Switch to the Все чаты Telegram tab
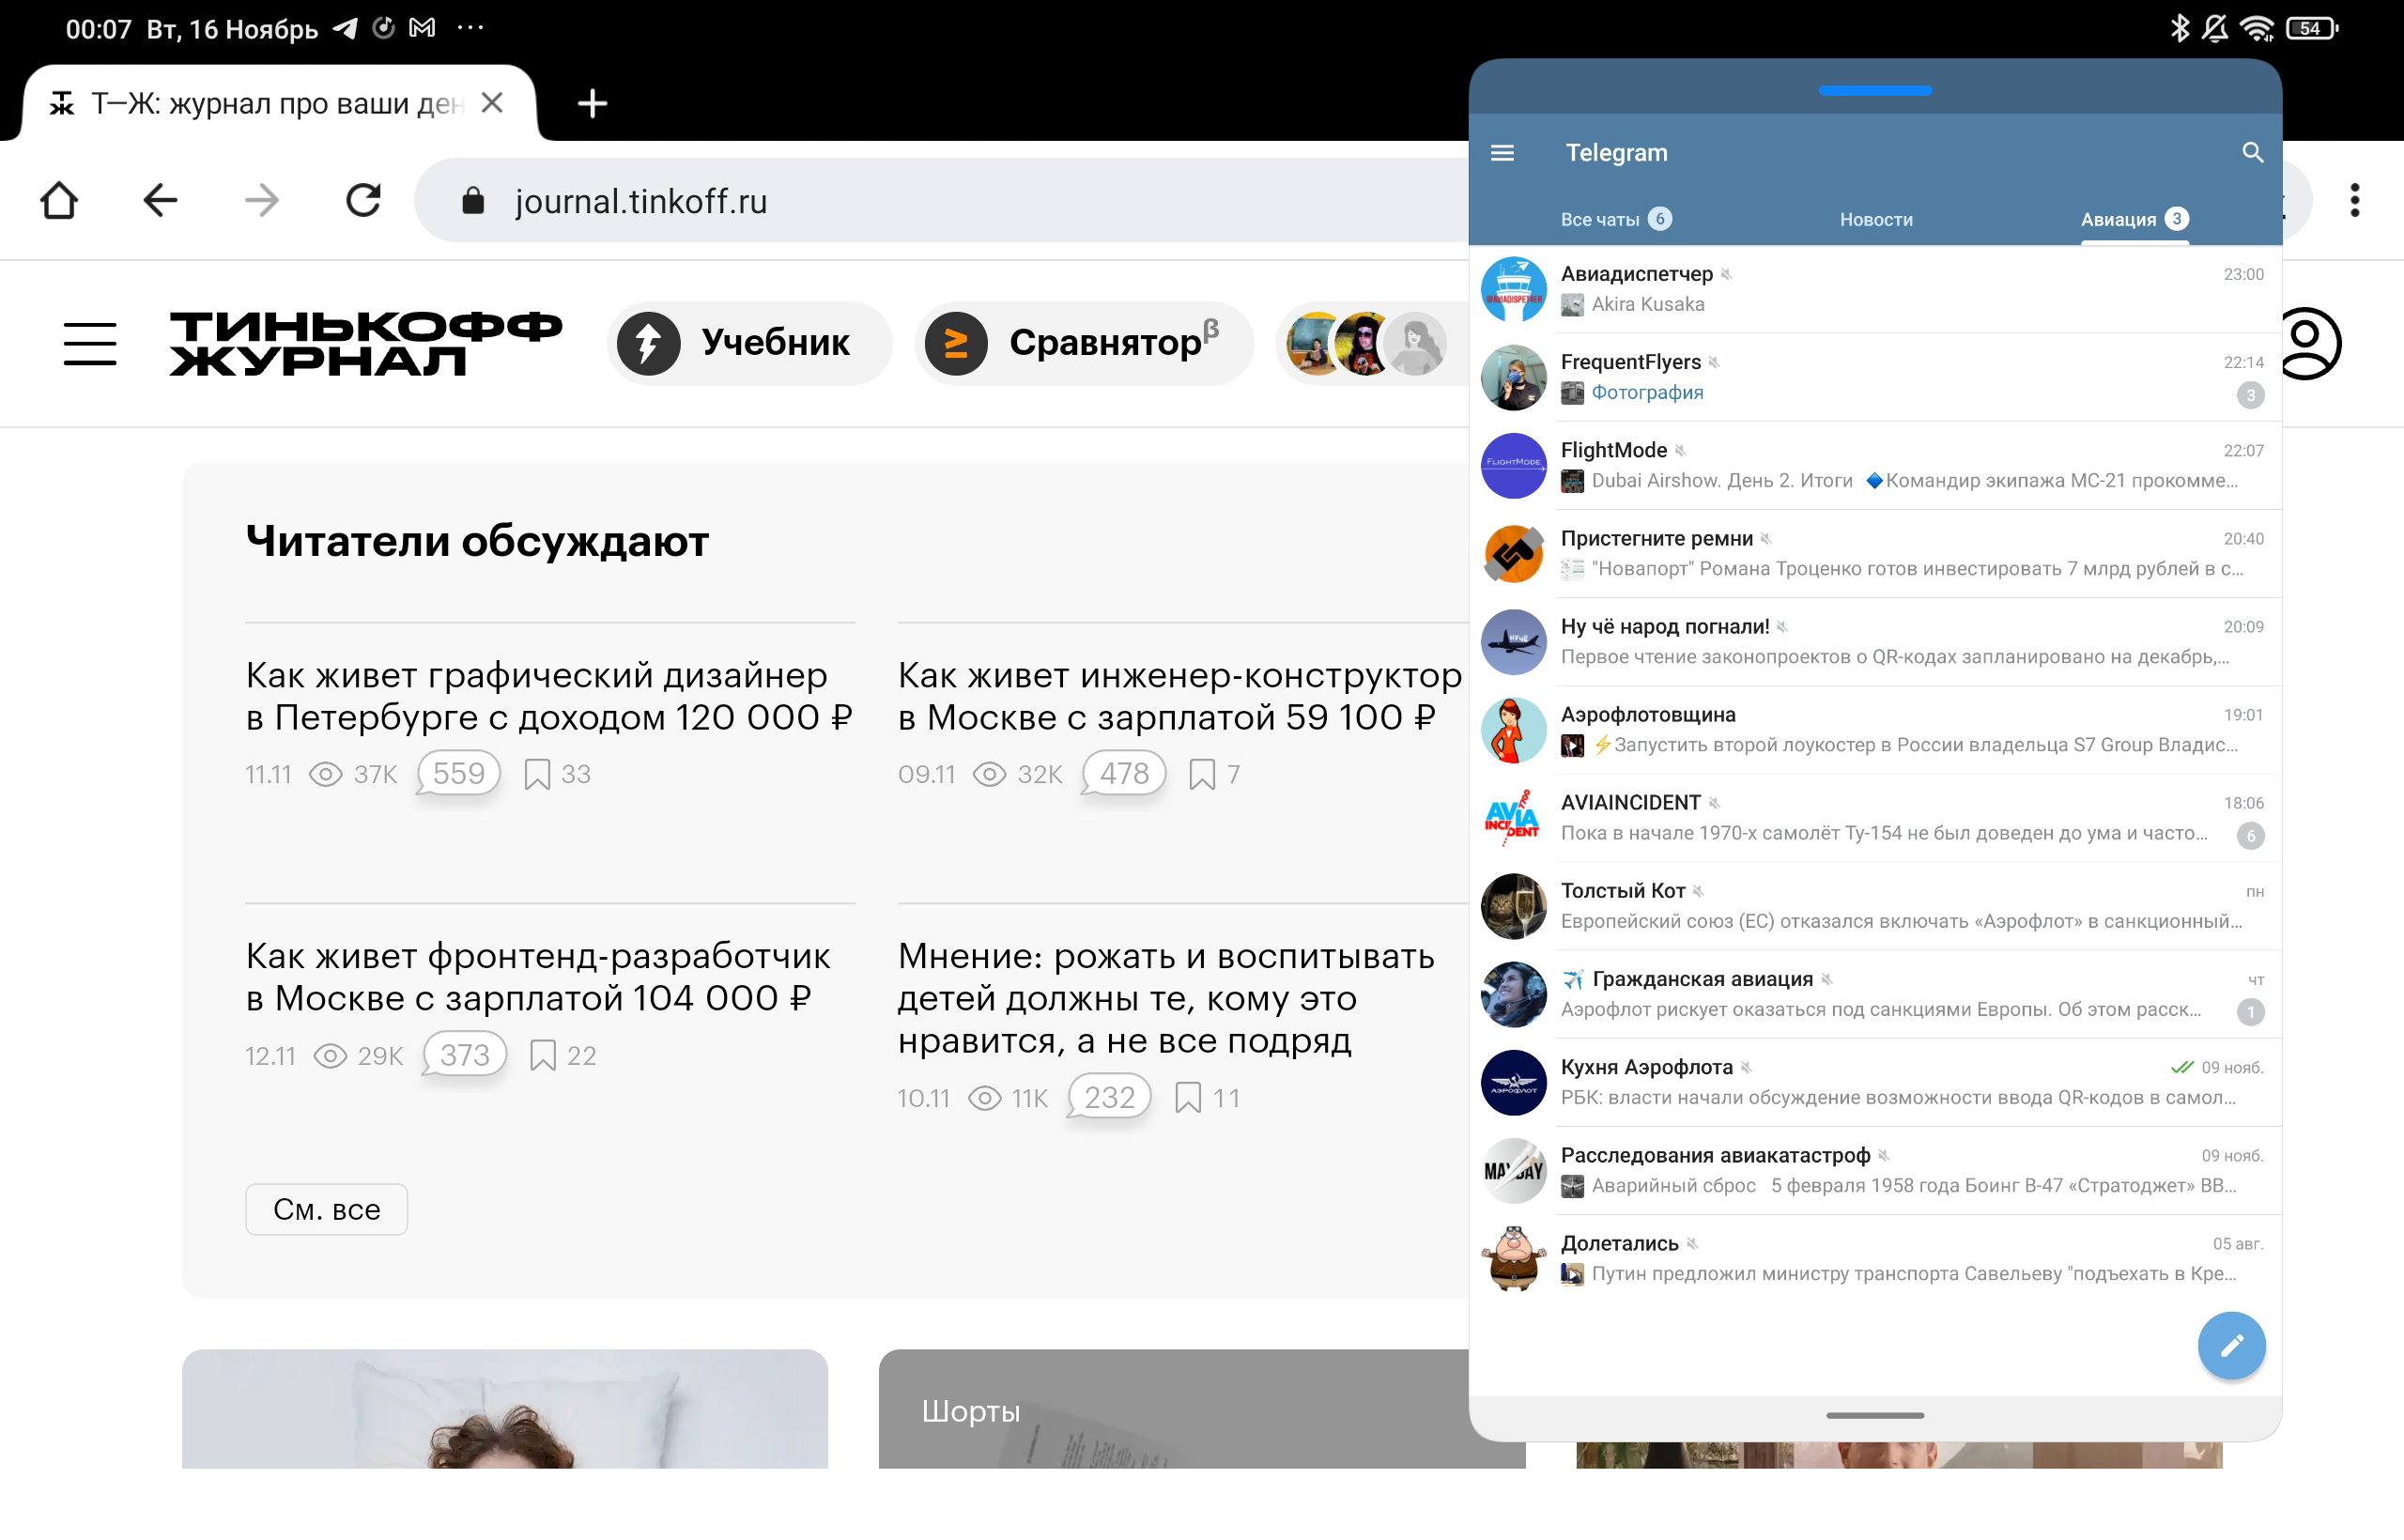This screenshot has width=2404, height=1540. click(x=1615, y=219)
